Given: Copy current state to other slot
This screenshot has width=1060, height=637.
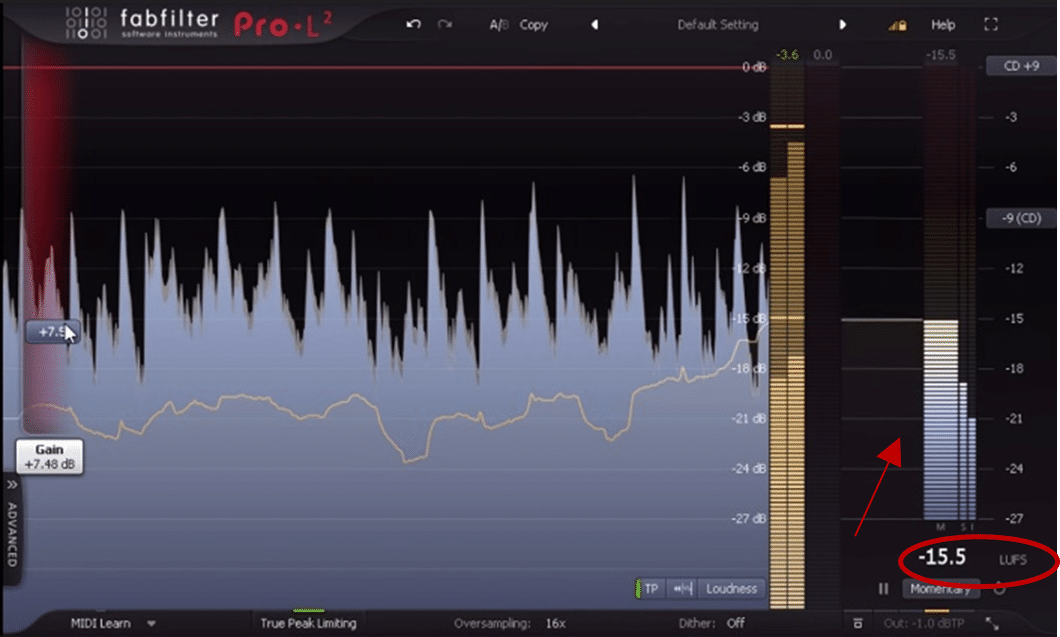Looking at the screenshot, I should click(x=533, y=25).
